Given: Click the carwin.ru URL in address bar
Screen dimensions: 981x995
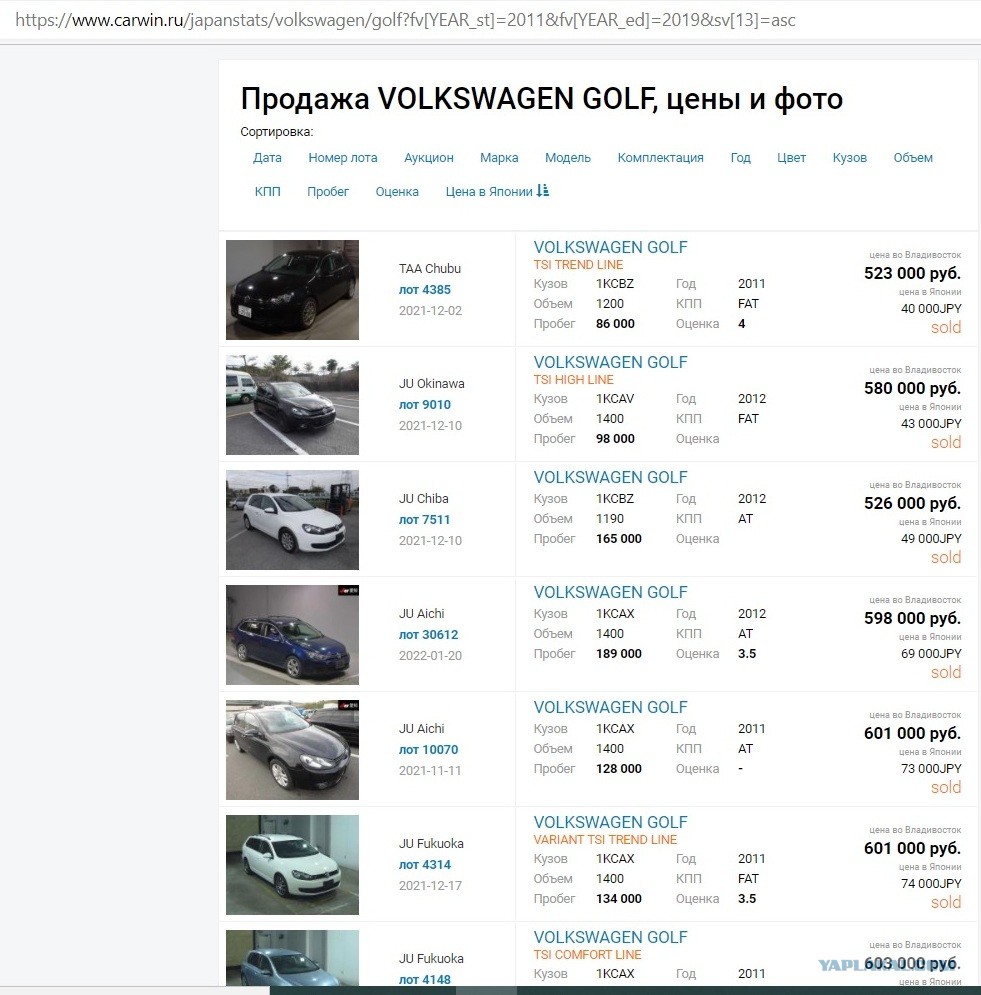Looking at the screenshot, I should [x=405, y=20].
